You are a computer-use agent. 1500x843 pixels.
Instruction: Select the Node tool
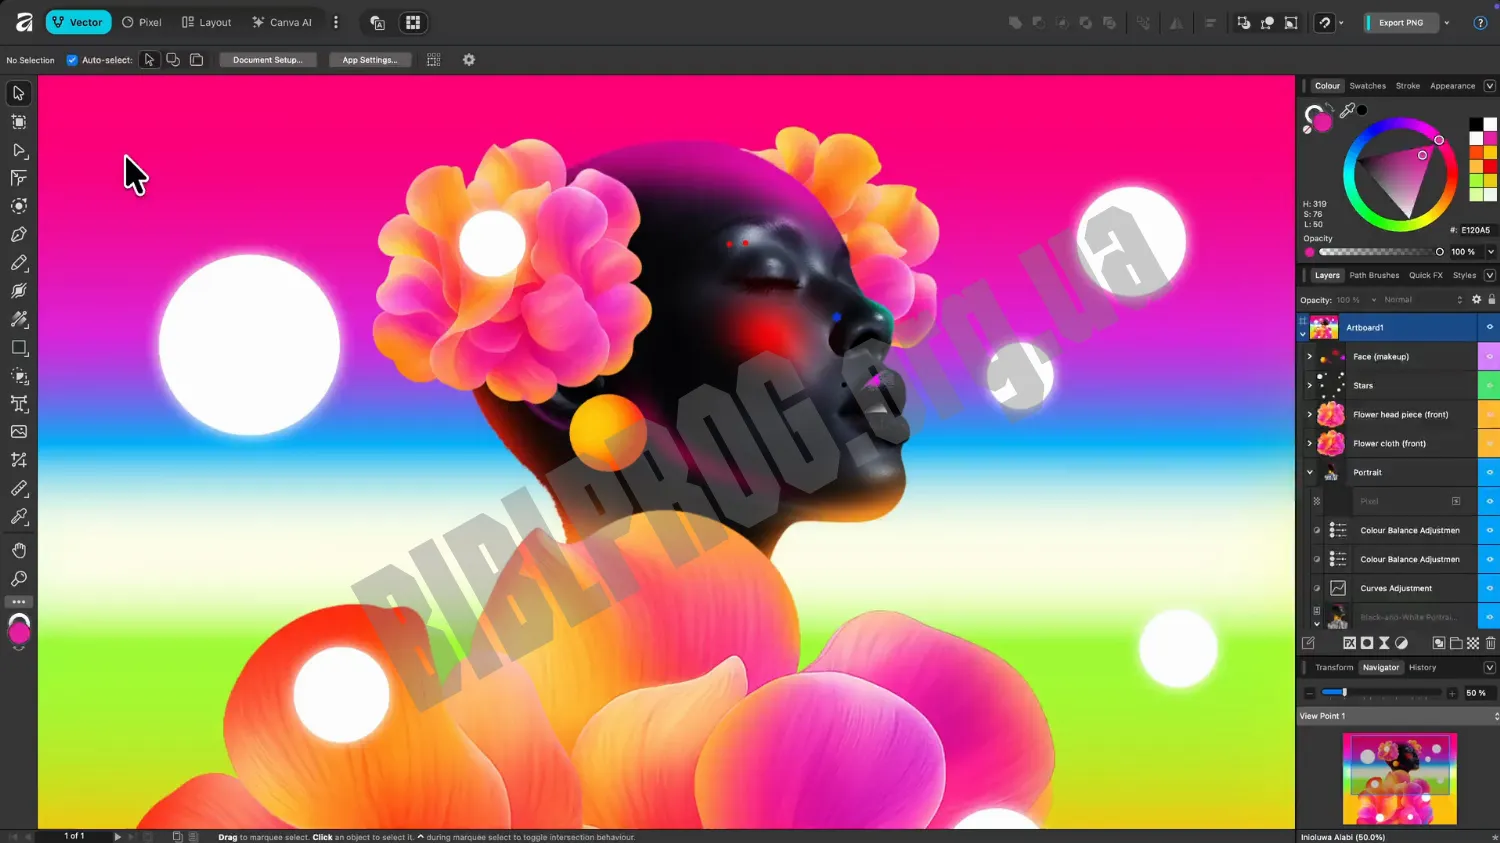tap(18, 150)
